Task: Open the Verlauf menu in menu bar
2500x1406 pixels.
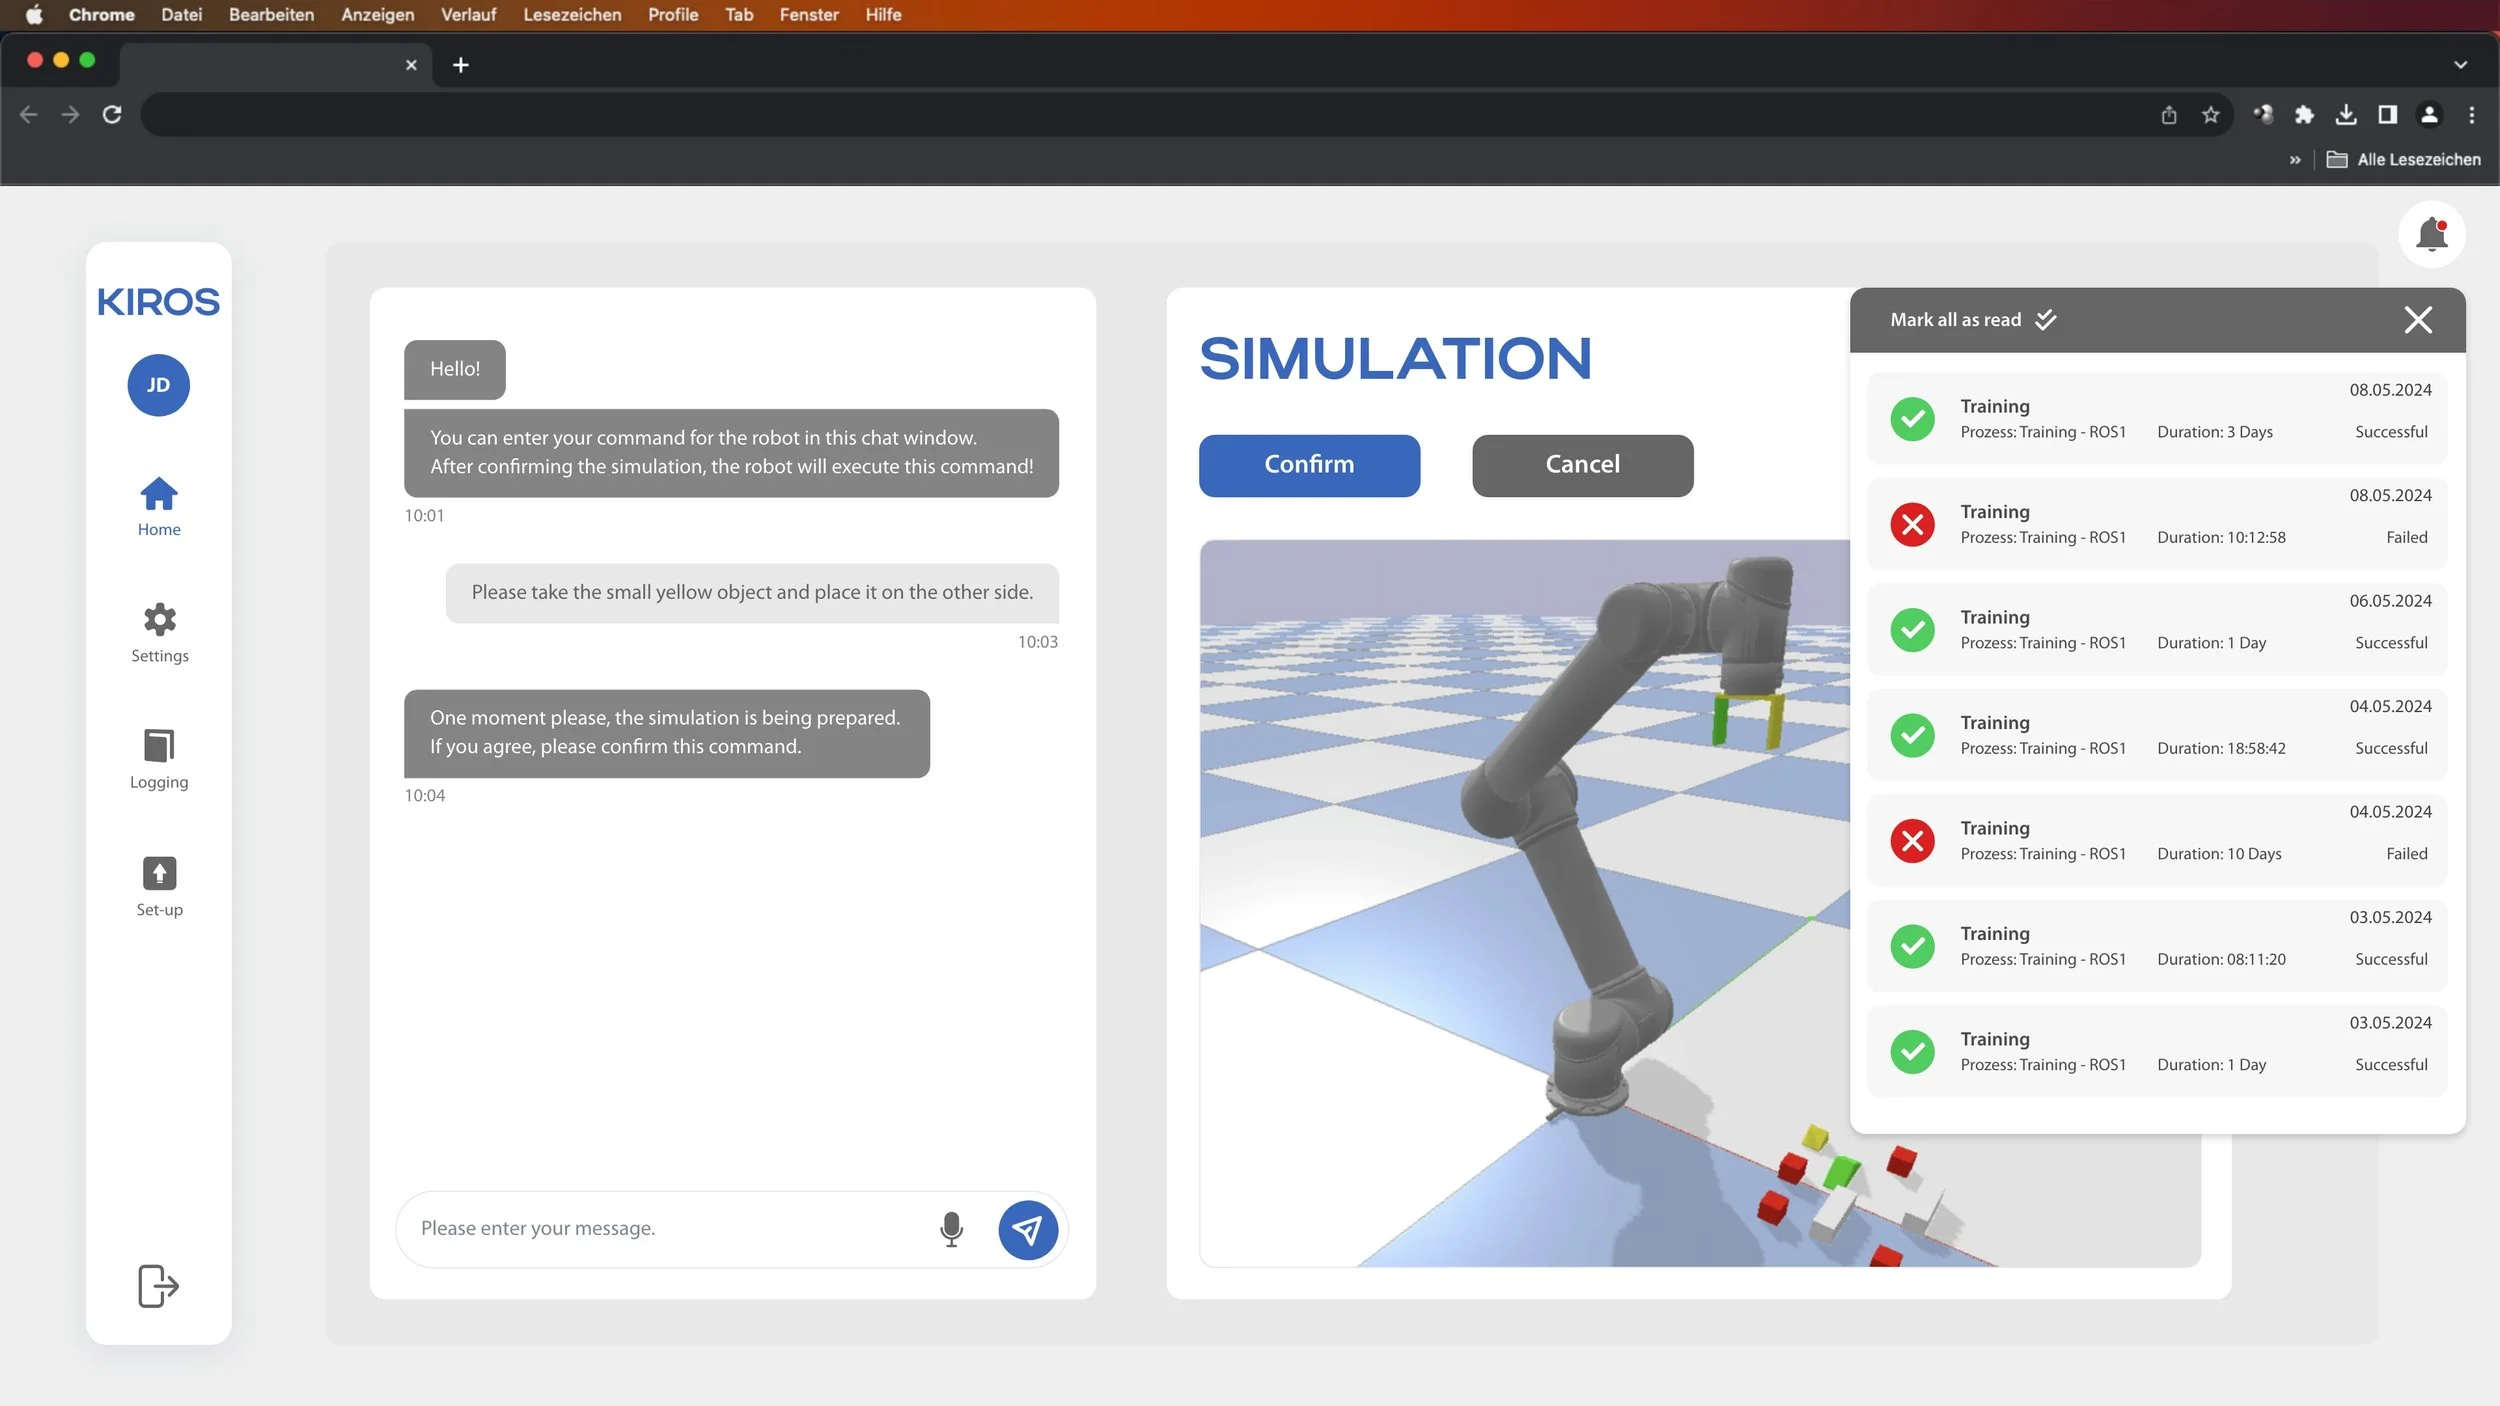Action: click(468, 15)
